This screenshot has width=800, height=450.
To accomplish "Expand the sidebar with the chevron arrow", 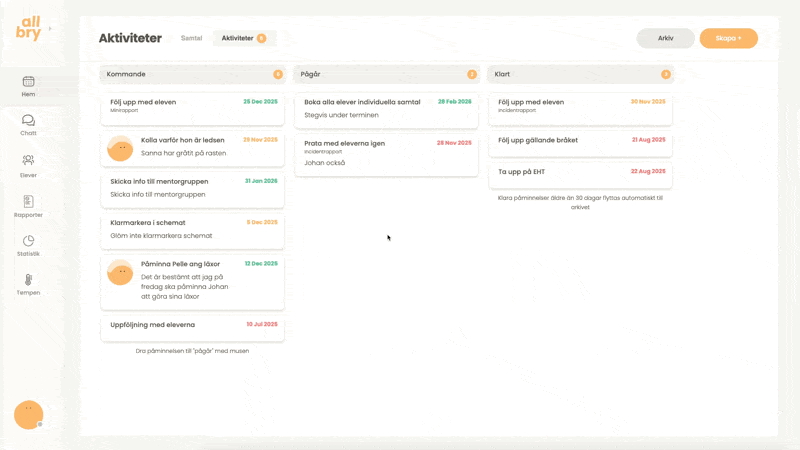I will pos(50,29).
